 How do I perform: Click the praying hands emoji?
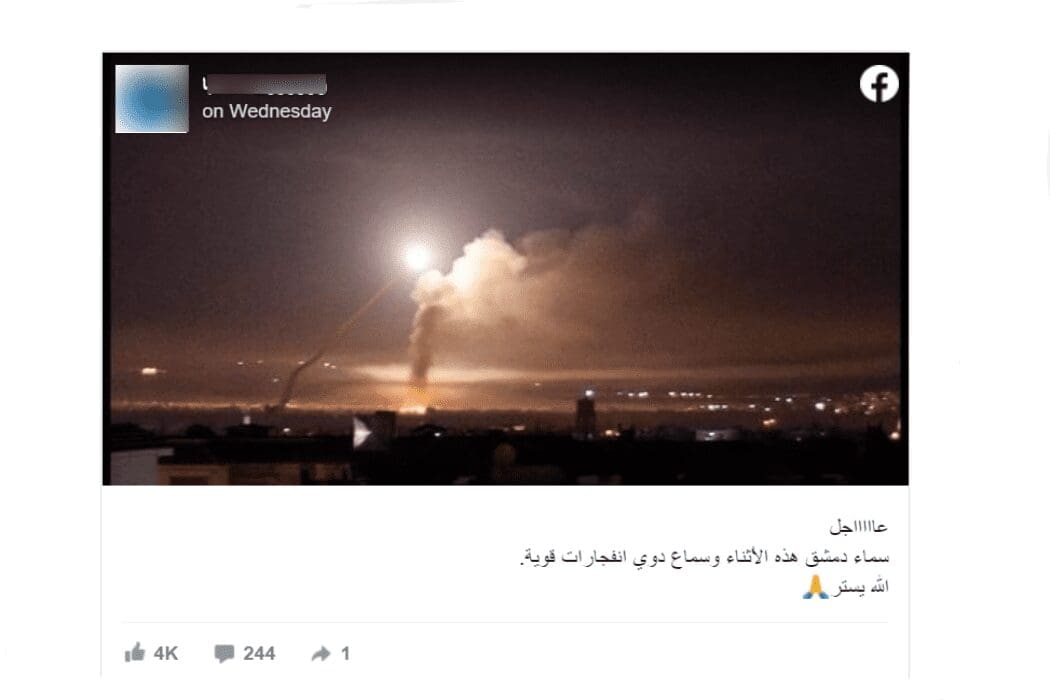coord(815,587)
